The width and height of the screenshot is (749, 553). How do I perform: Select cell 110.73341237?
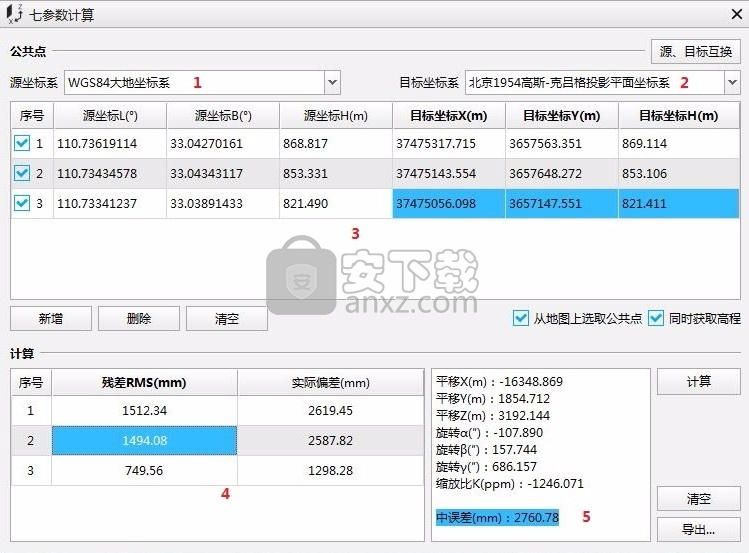[x=110, y=203]
